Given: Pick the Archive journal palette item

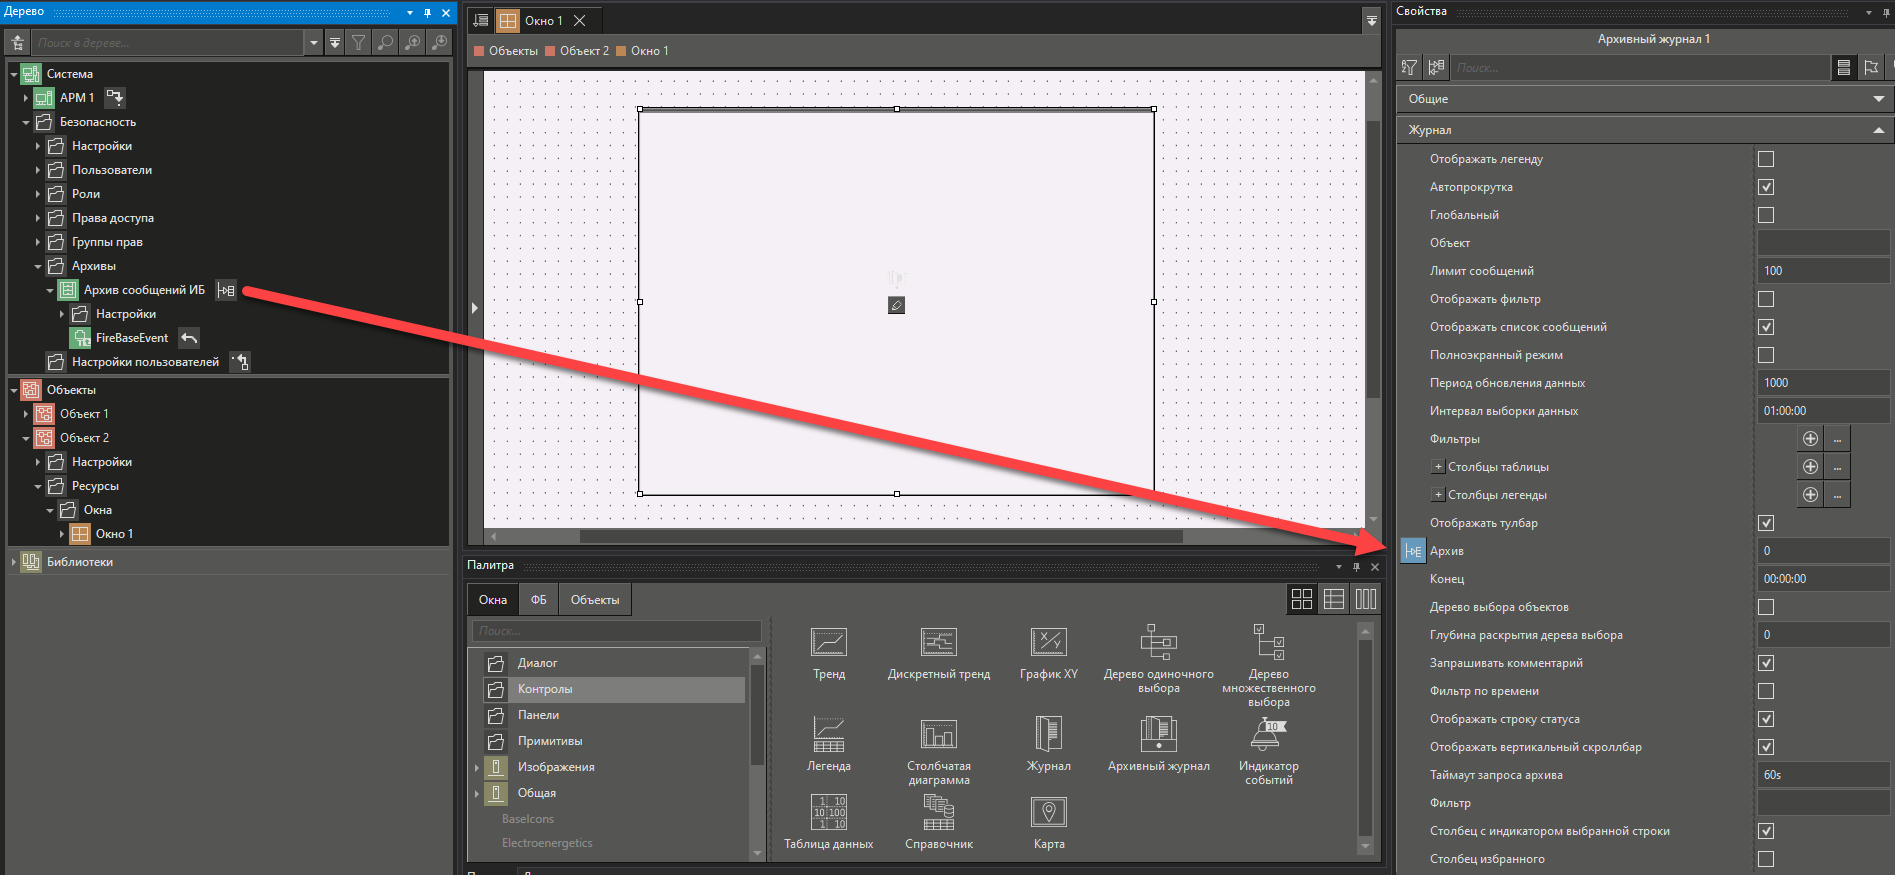Looking at the screenshot, I should coord(1158,735).
